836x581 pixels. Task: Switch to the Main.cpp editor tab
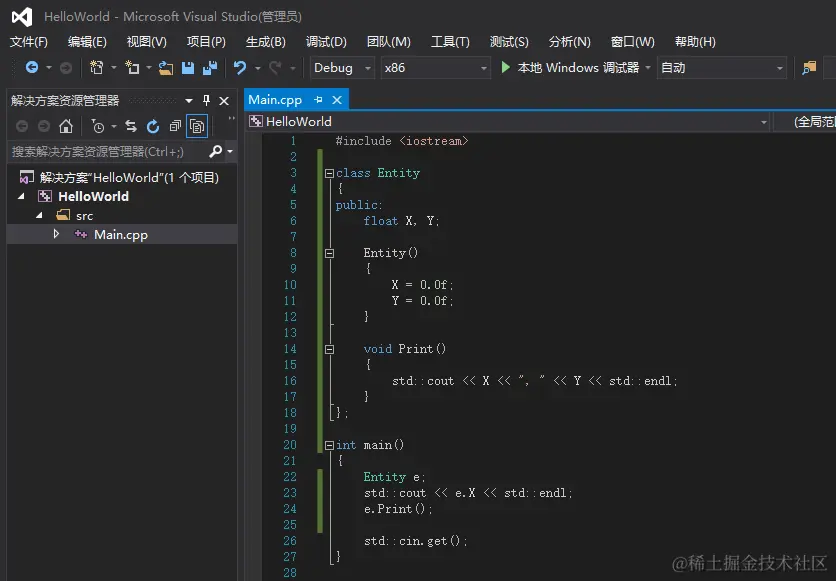click(275, 100)
